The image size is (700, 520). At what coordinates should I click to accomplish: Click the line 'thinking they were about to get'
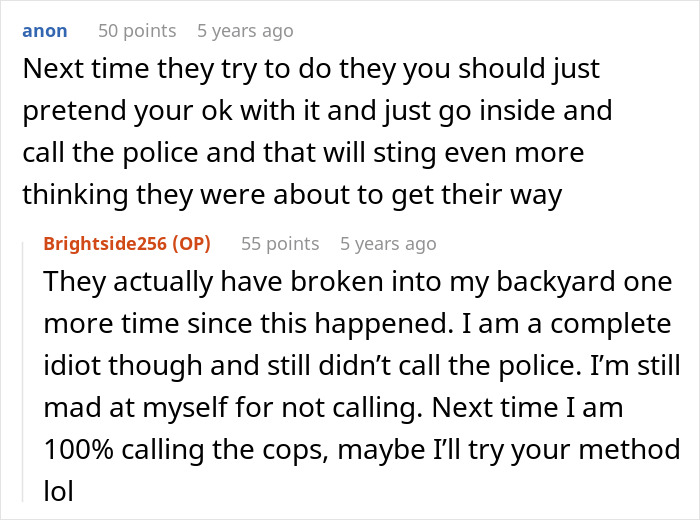[x=292, y=195]
